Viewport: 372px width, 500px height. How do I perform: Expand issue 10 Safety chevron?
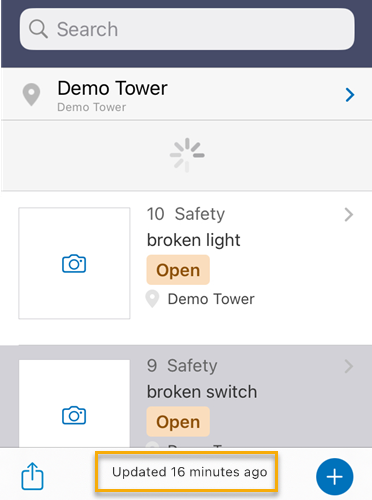349,215
